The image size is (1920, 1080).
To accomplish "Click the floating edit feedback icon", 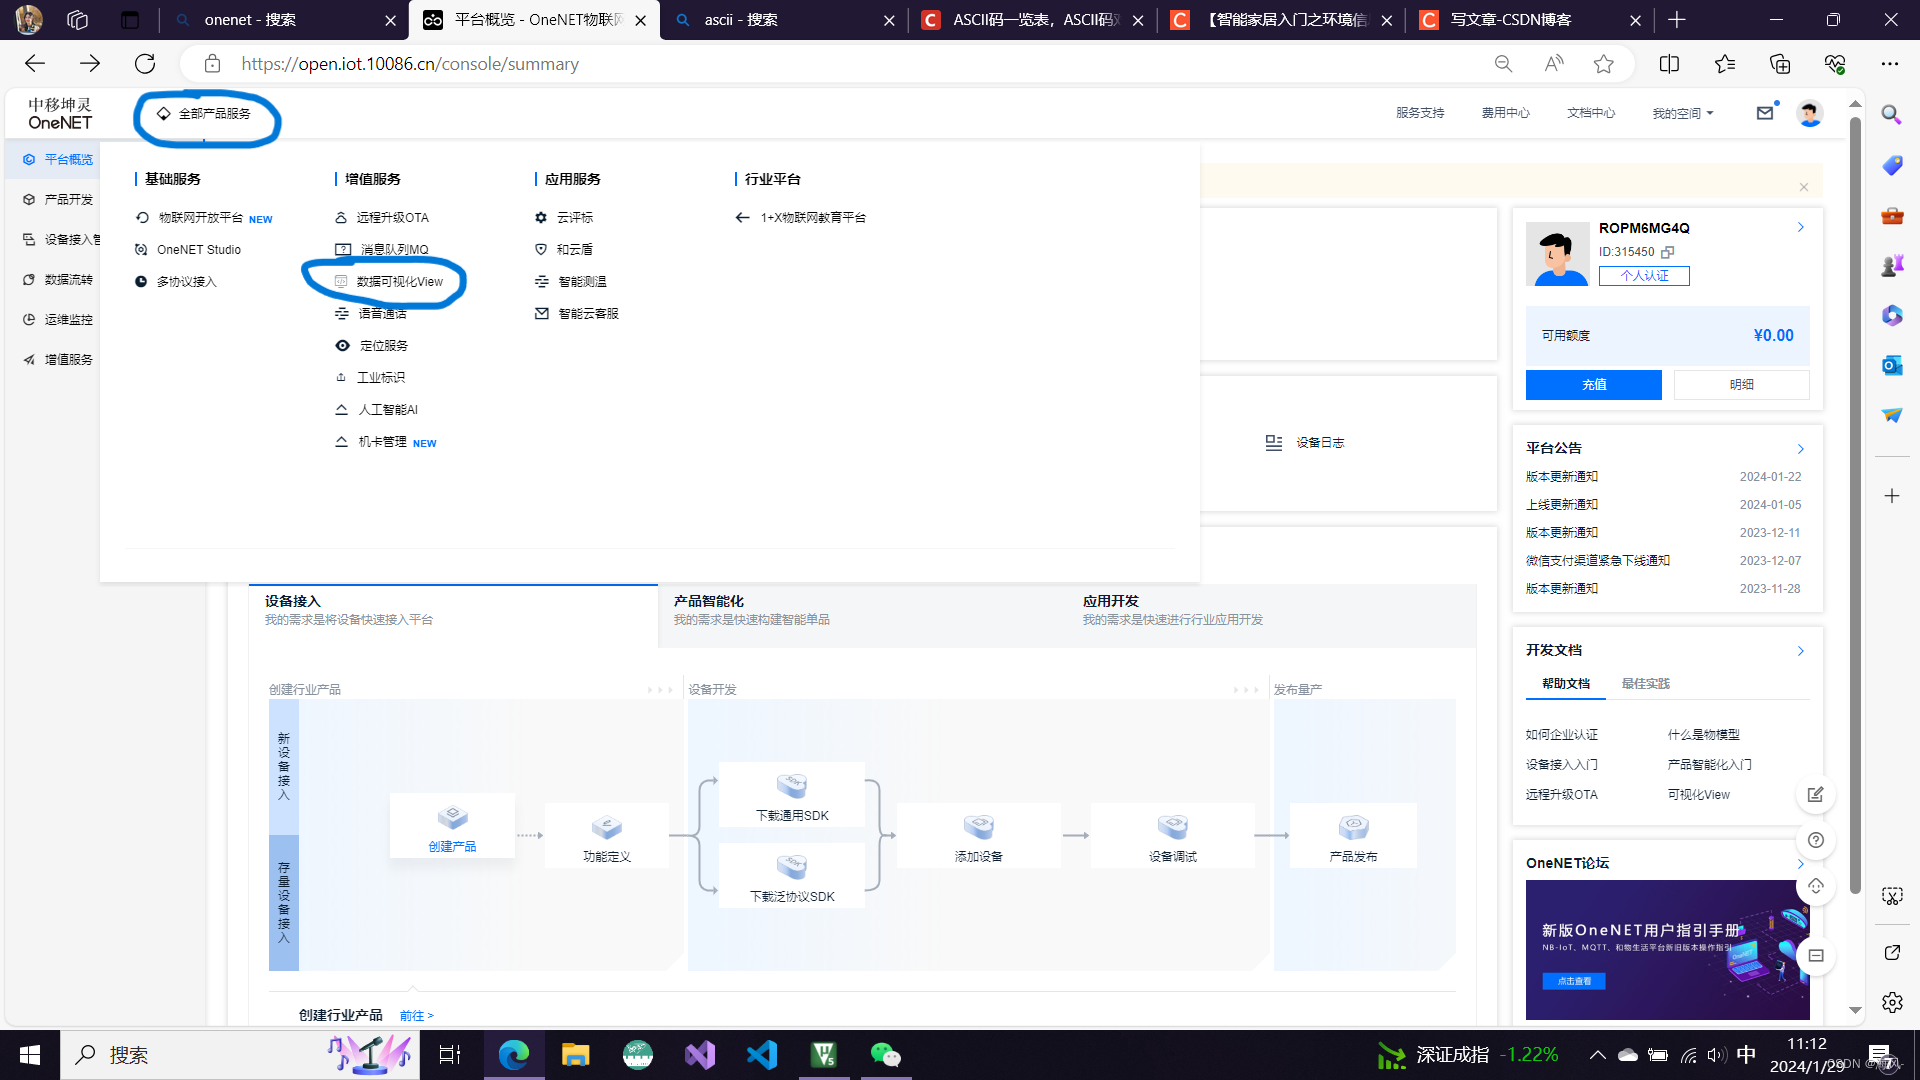I will tap(1816, 795).
